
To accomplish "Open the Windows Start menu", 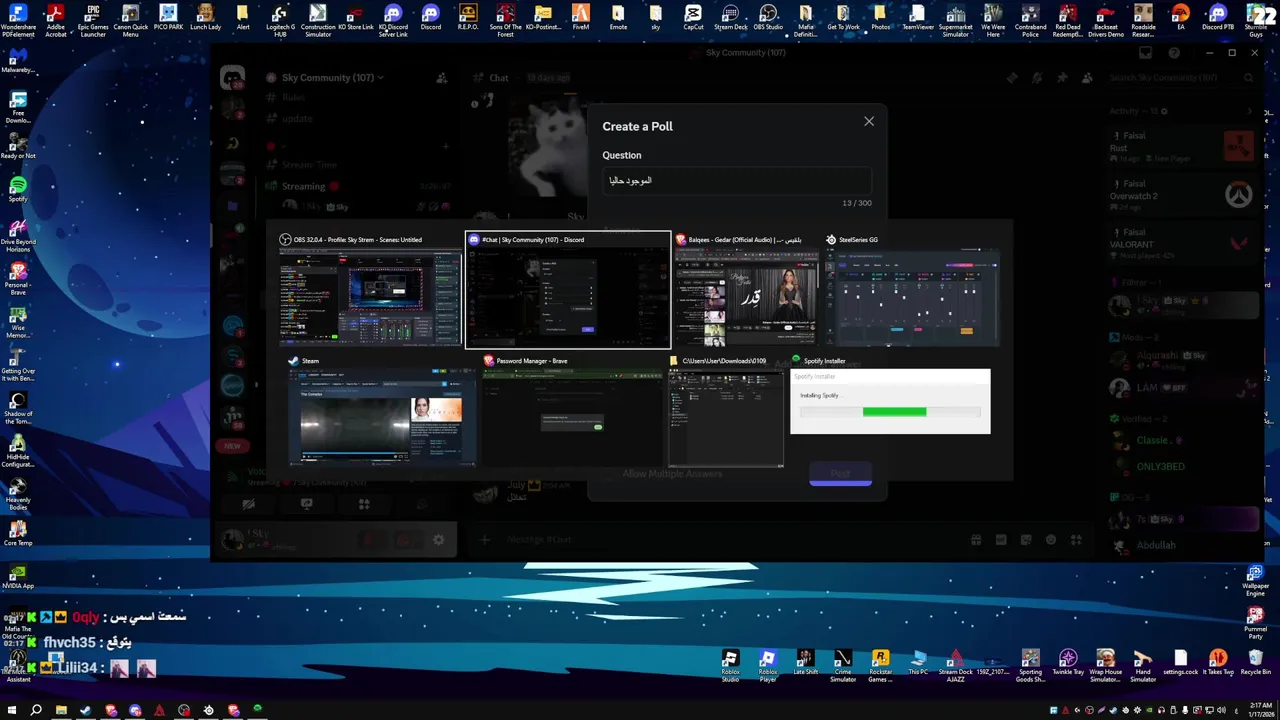I will [11, 710].
